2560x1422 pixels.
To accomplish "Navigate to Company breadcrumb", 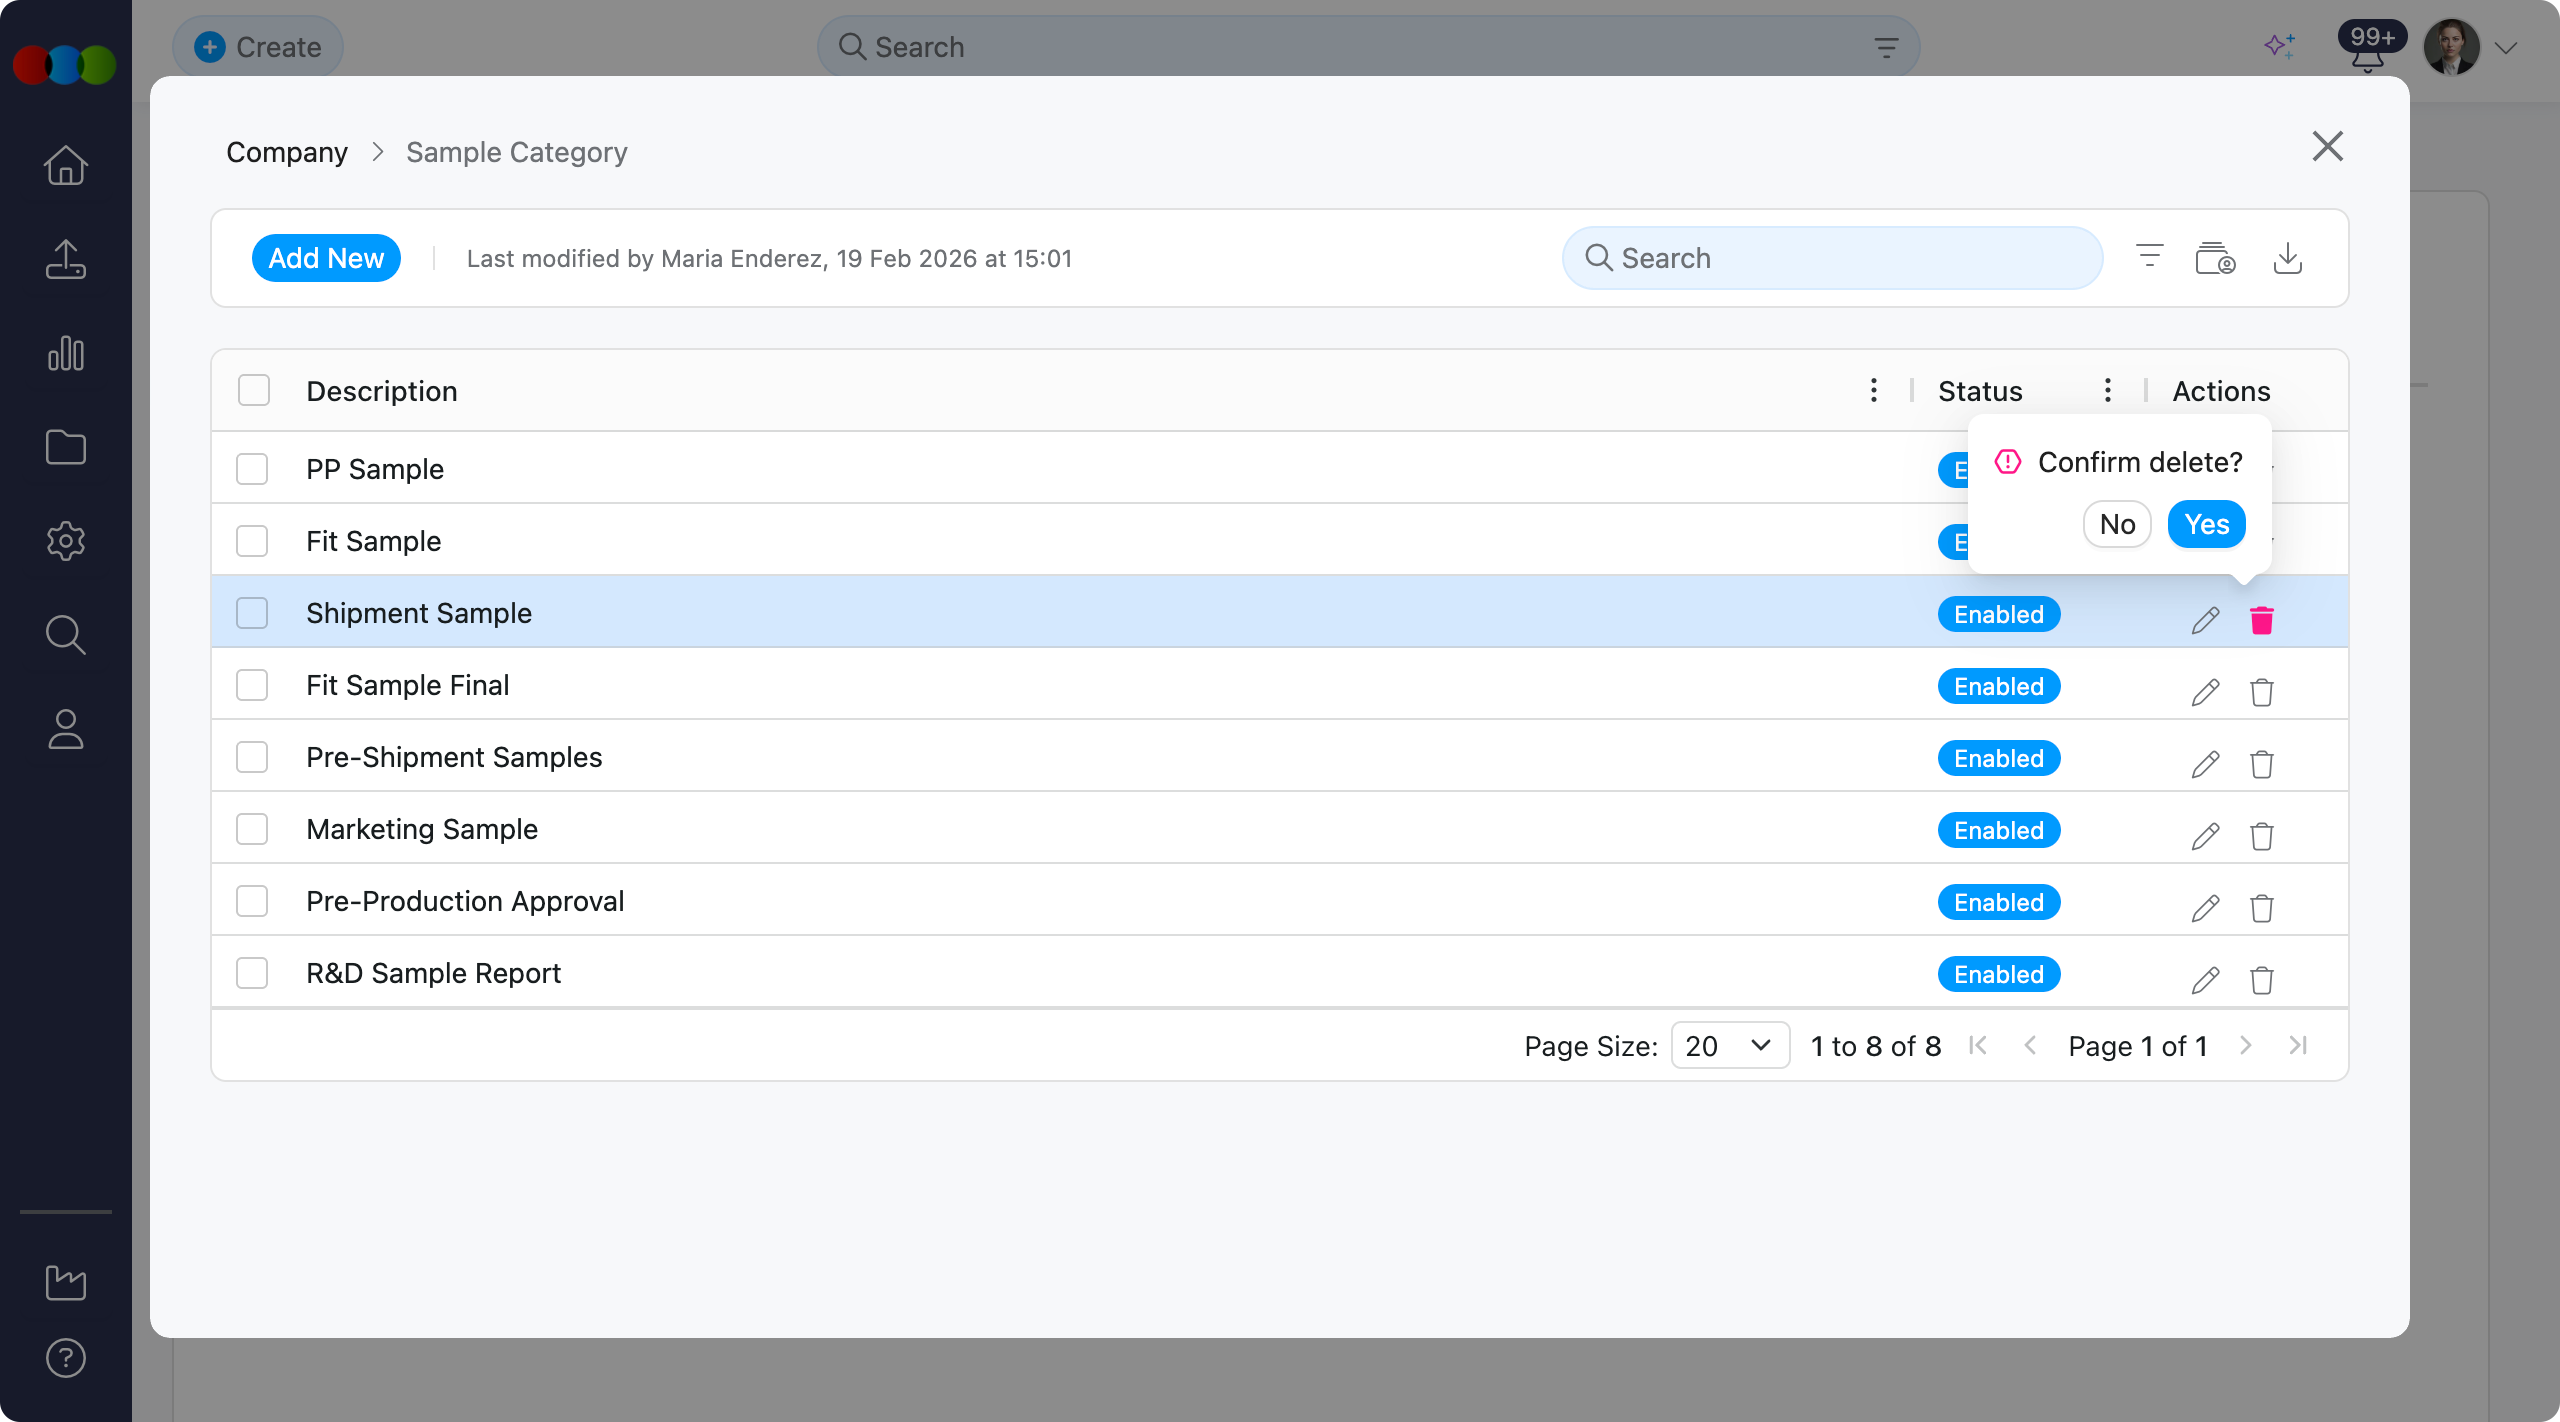I will tap(287, 152).
